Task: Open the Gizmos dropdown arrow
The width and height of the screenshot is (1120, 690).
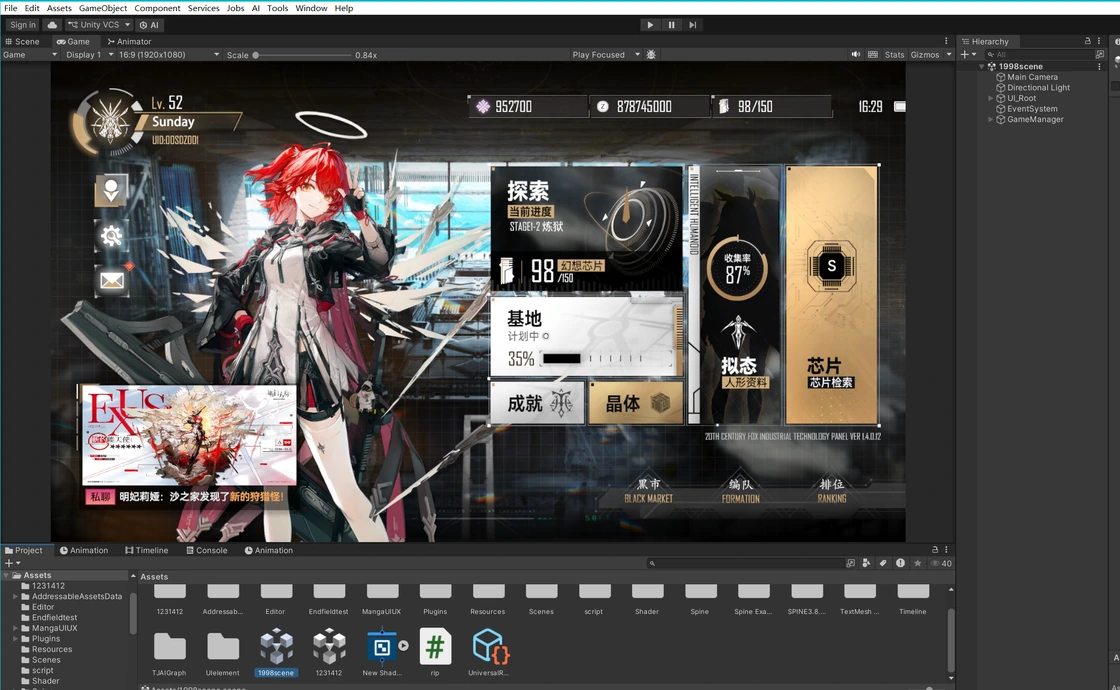Action: 949,54
